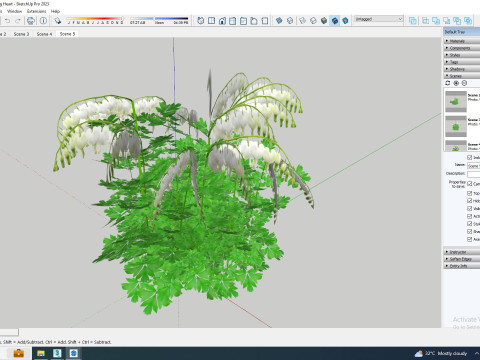The height and width of the screenshot is (360, 480).
Task: Click the Trim solid tool
Action: pyautogui.click(x=457, y=21)
